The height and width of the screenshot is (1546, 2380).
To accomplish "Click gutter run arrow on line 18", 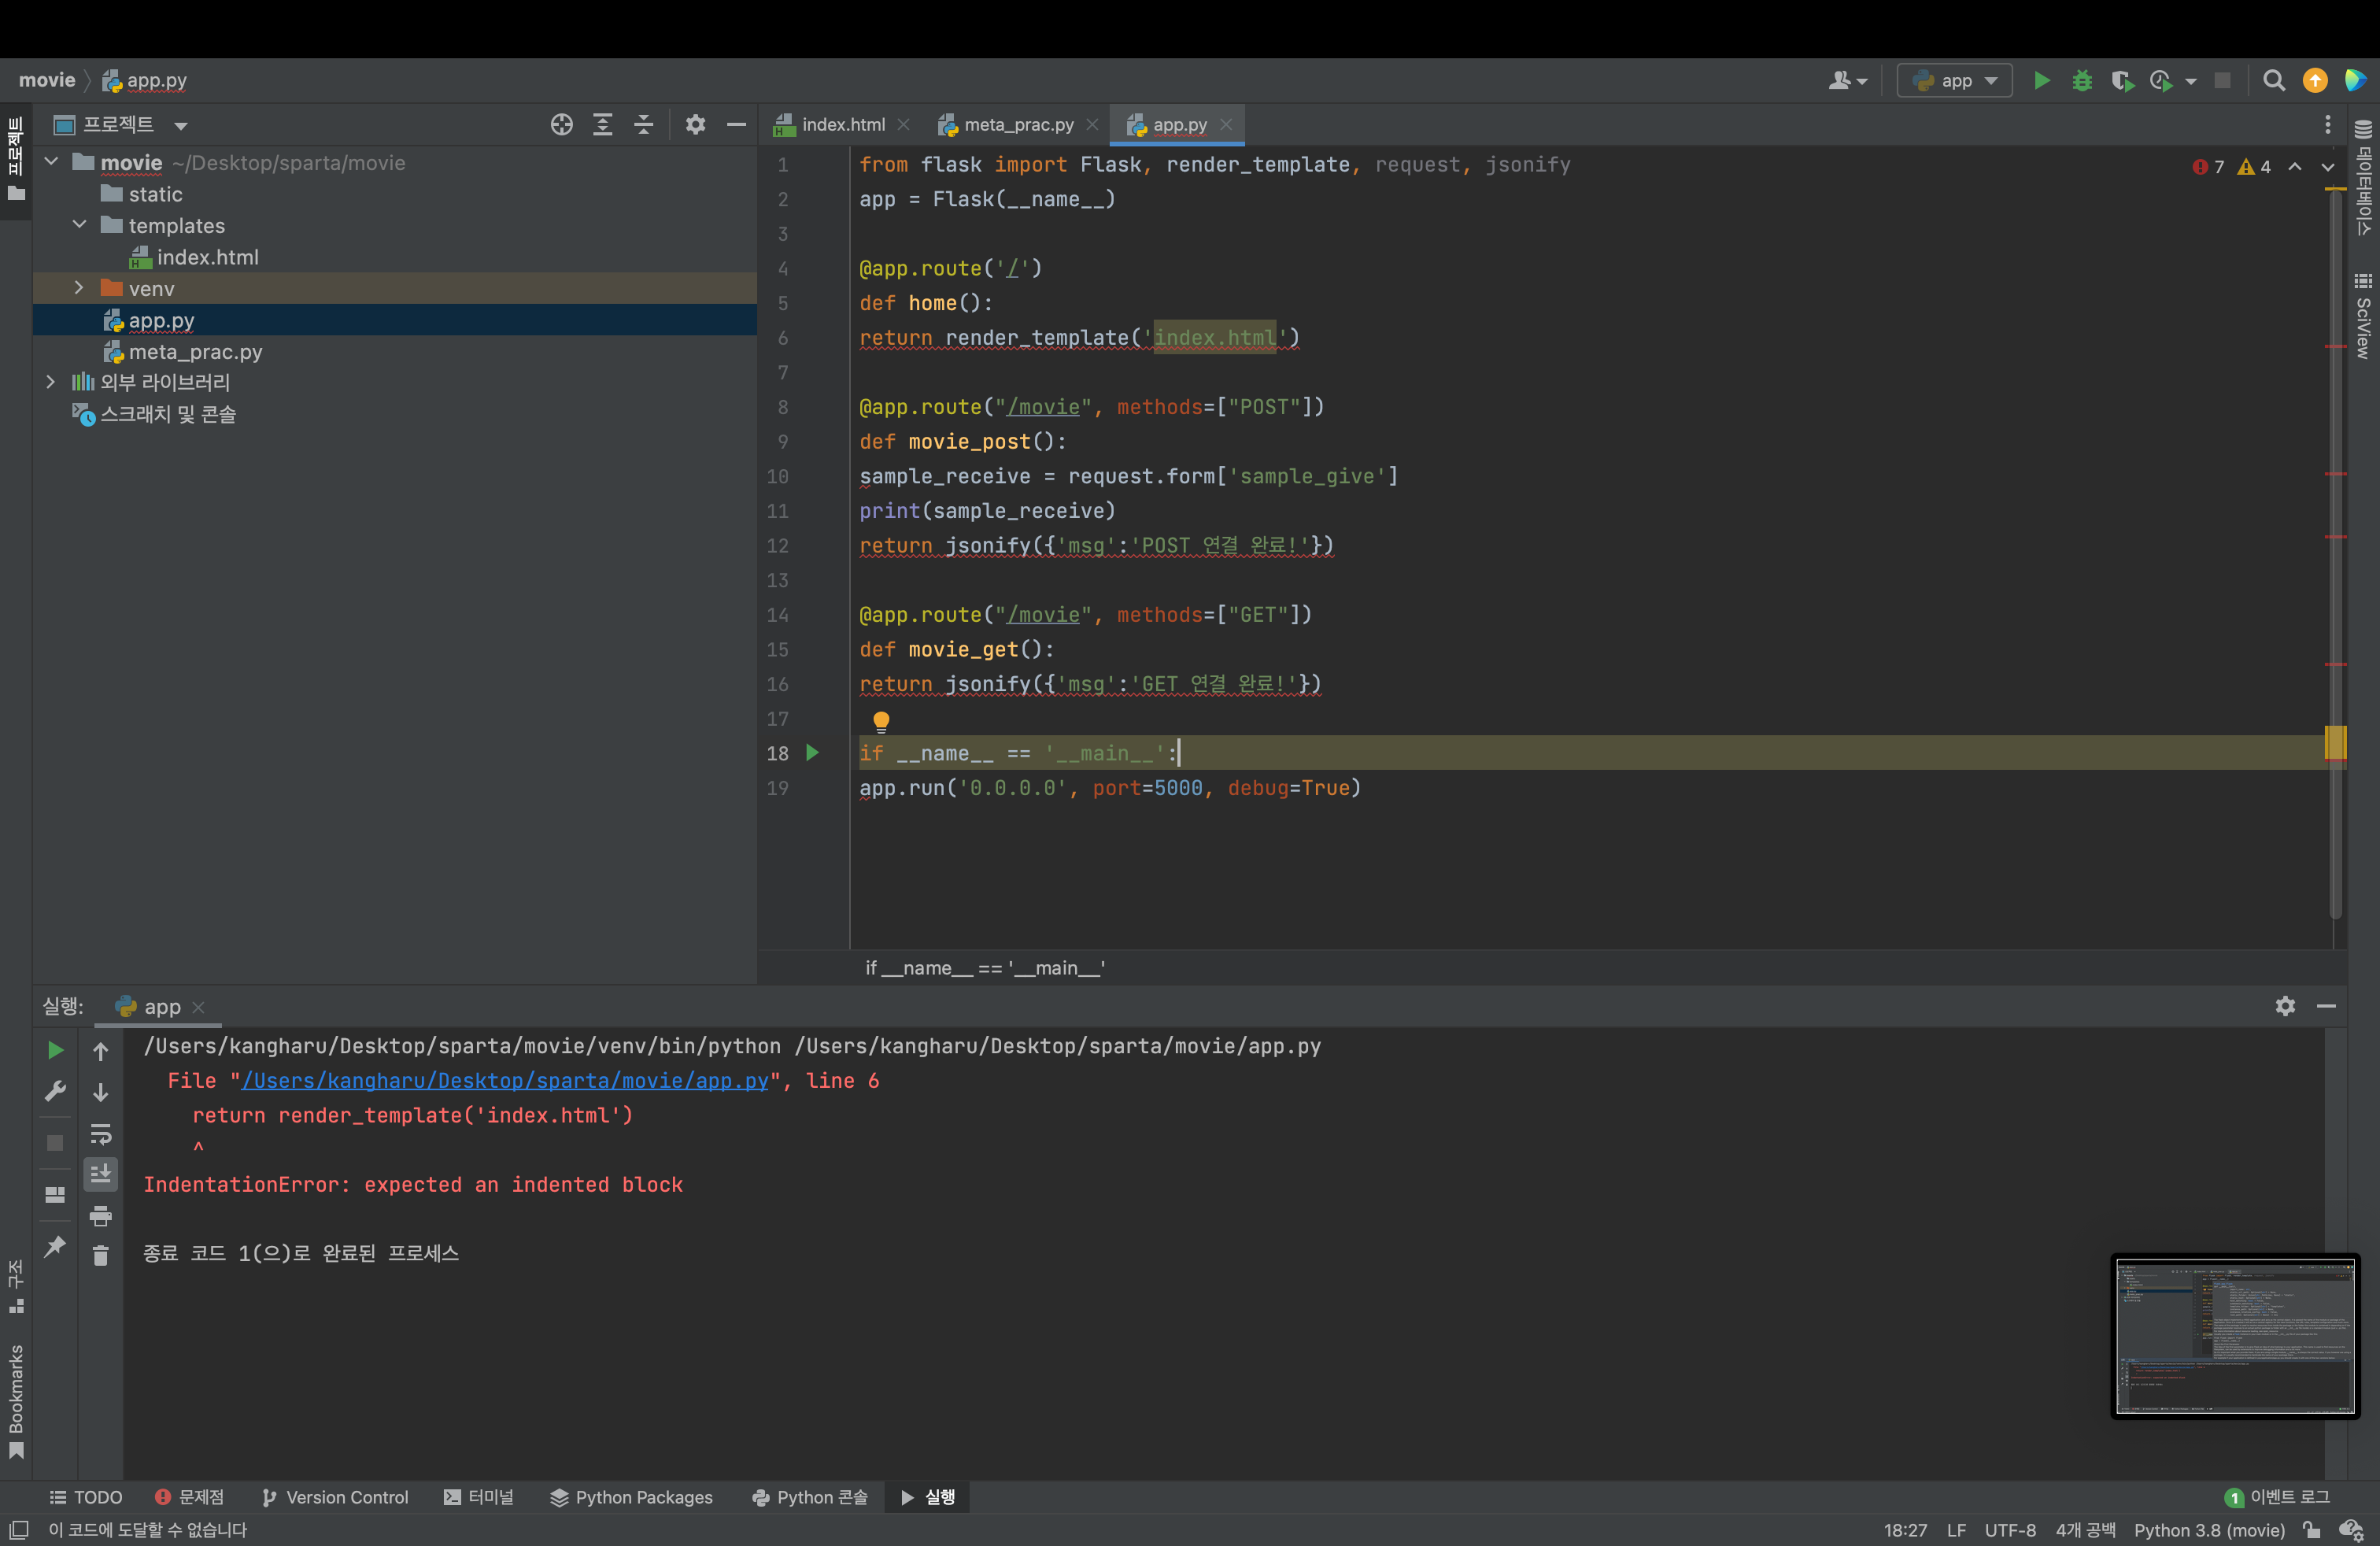I will [813, 753].
